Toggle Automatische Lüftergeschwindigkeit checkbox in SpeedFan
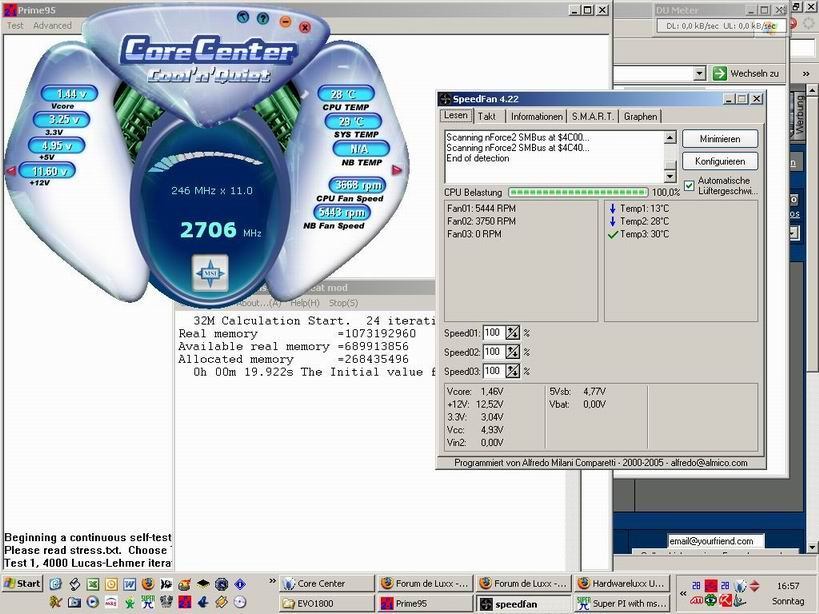819x614 pixels. pyautogui.click(x=689, y=186)
